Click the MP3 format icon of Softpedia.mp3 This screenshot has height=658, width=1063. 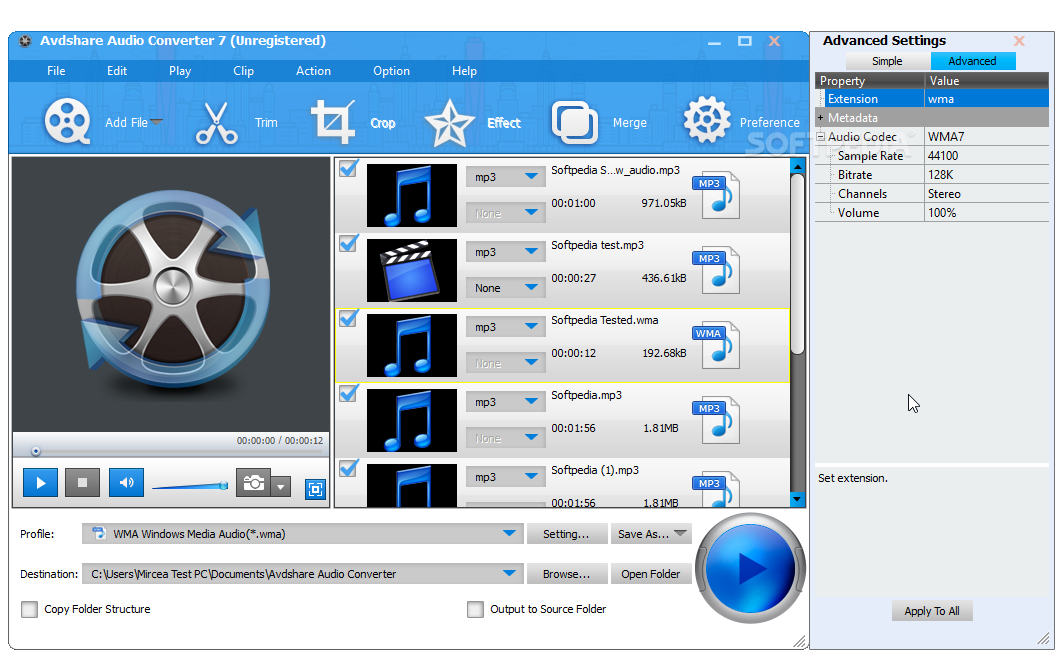716,420
